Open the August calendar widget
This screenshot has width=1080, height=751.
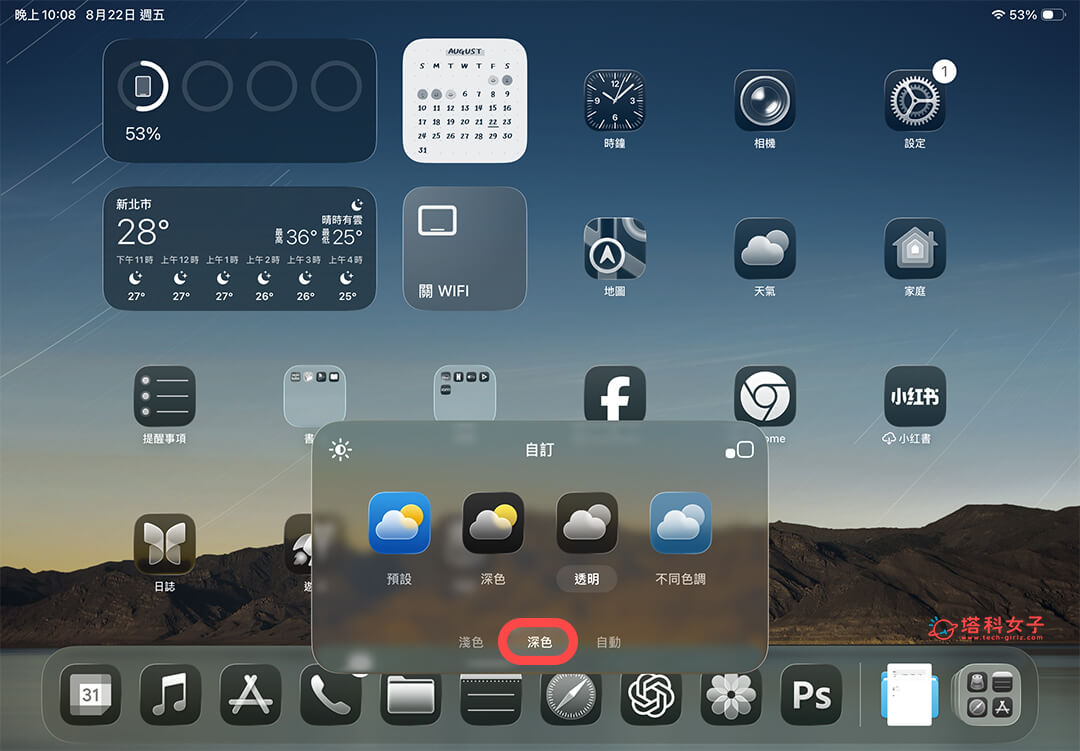click(464, 98)
